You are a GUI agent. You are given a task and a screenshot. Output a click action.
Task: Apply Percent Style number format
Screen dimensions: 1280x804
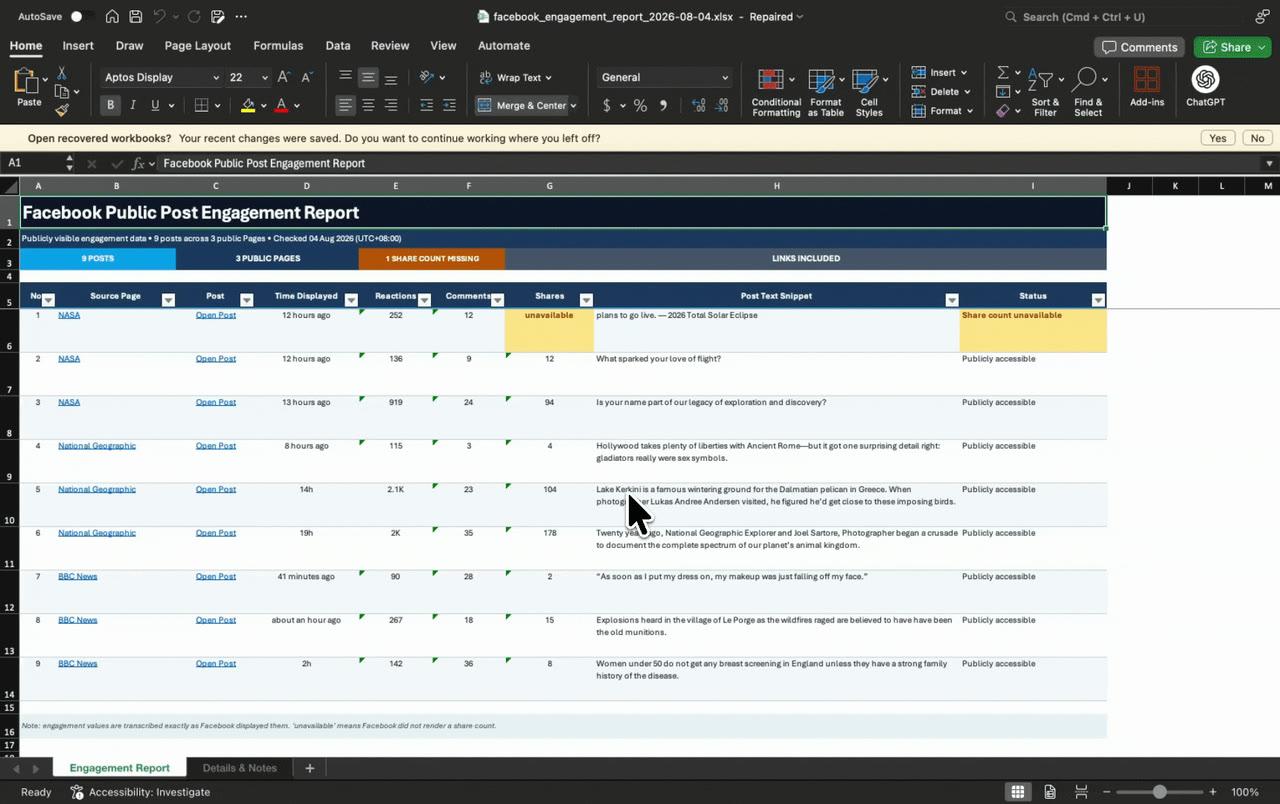[640, 105]
